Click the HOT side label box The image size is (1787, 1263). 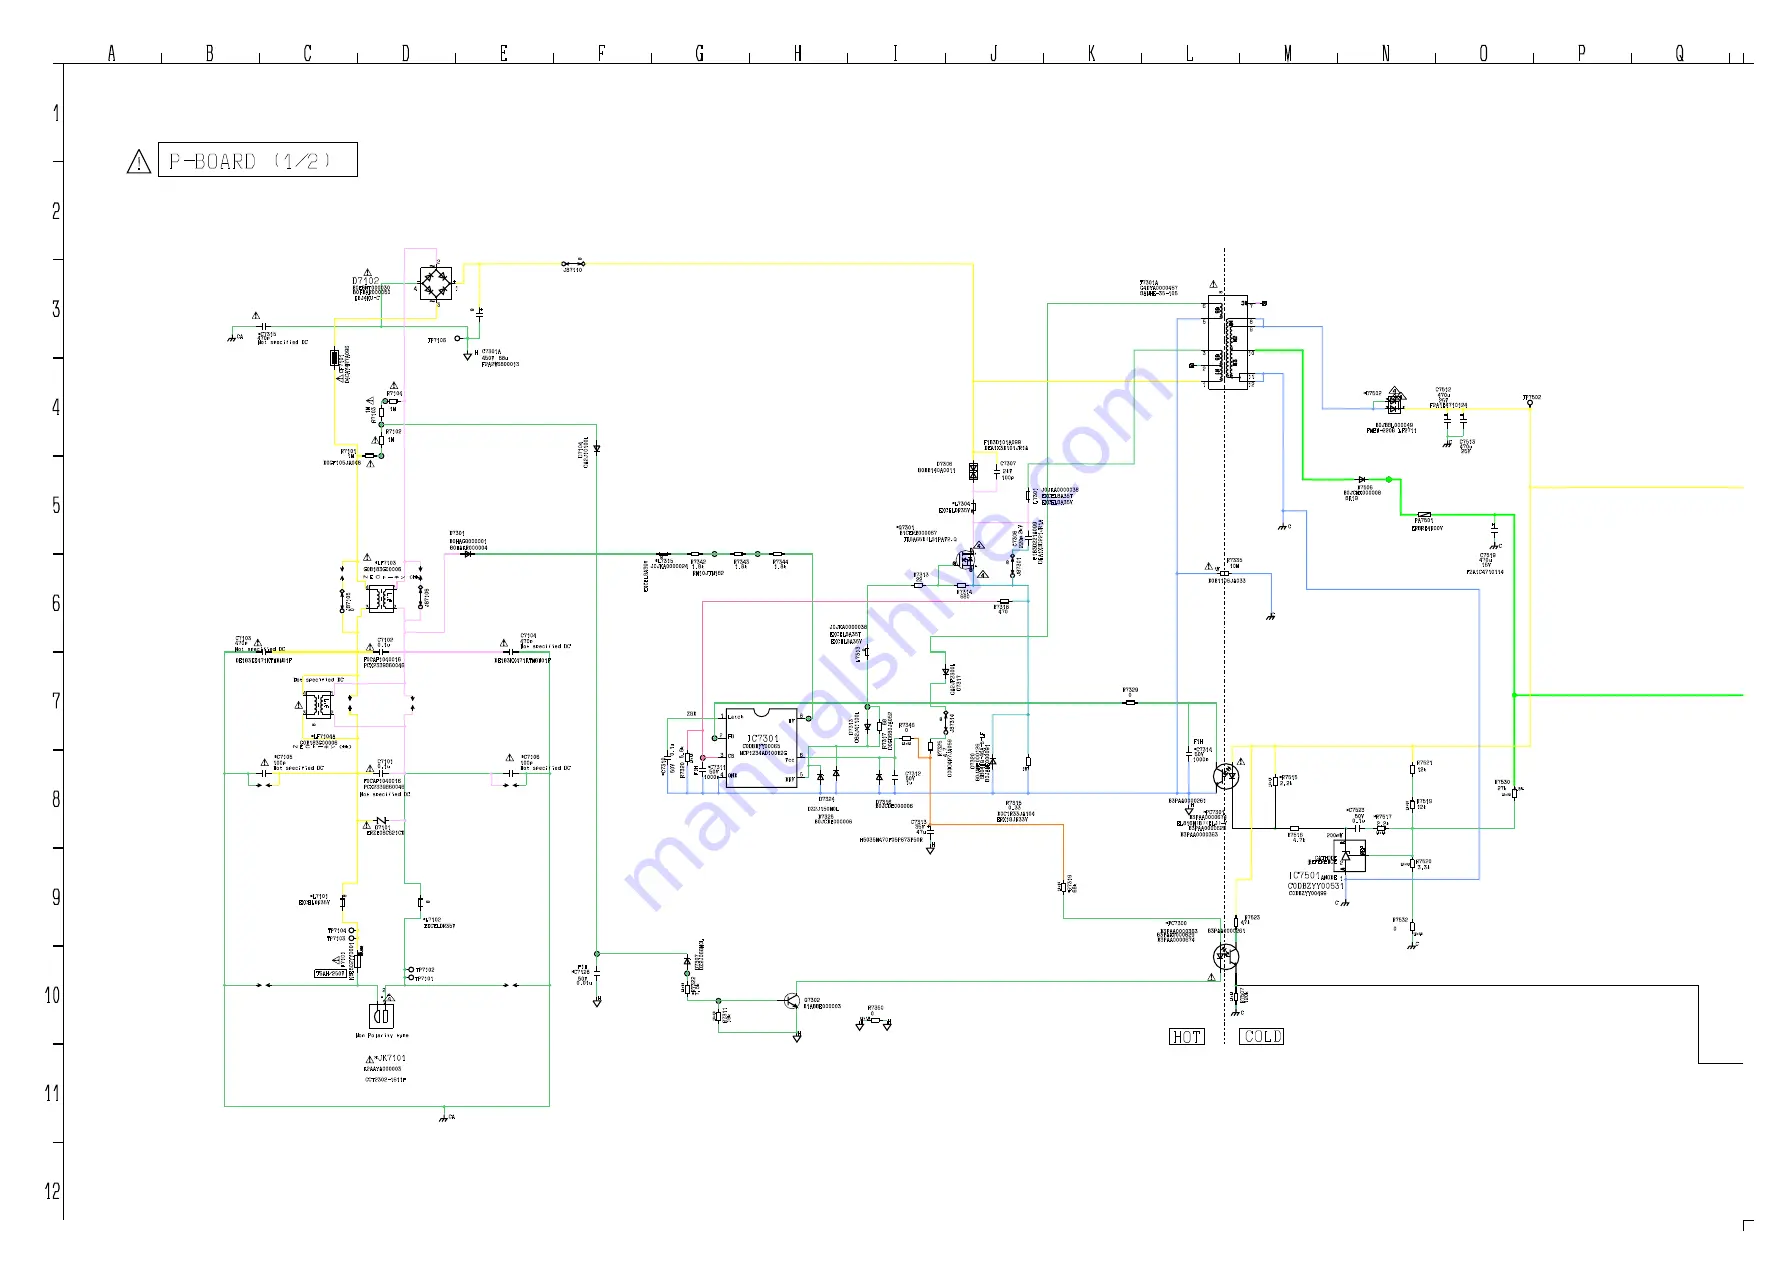tap(1187, 1036)
